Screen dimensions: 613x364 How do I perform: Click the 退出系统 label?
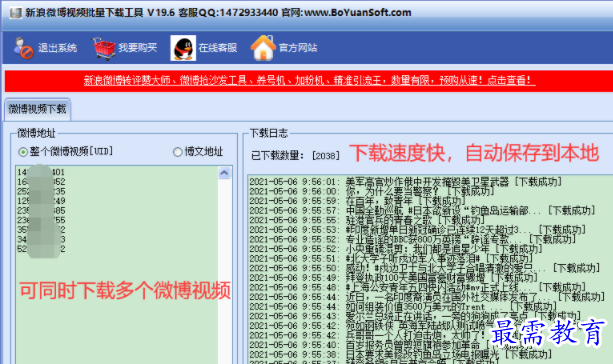[57, 48]
